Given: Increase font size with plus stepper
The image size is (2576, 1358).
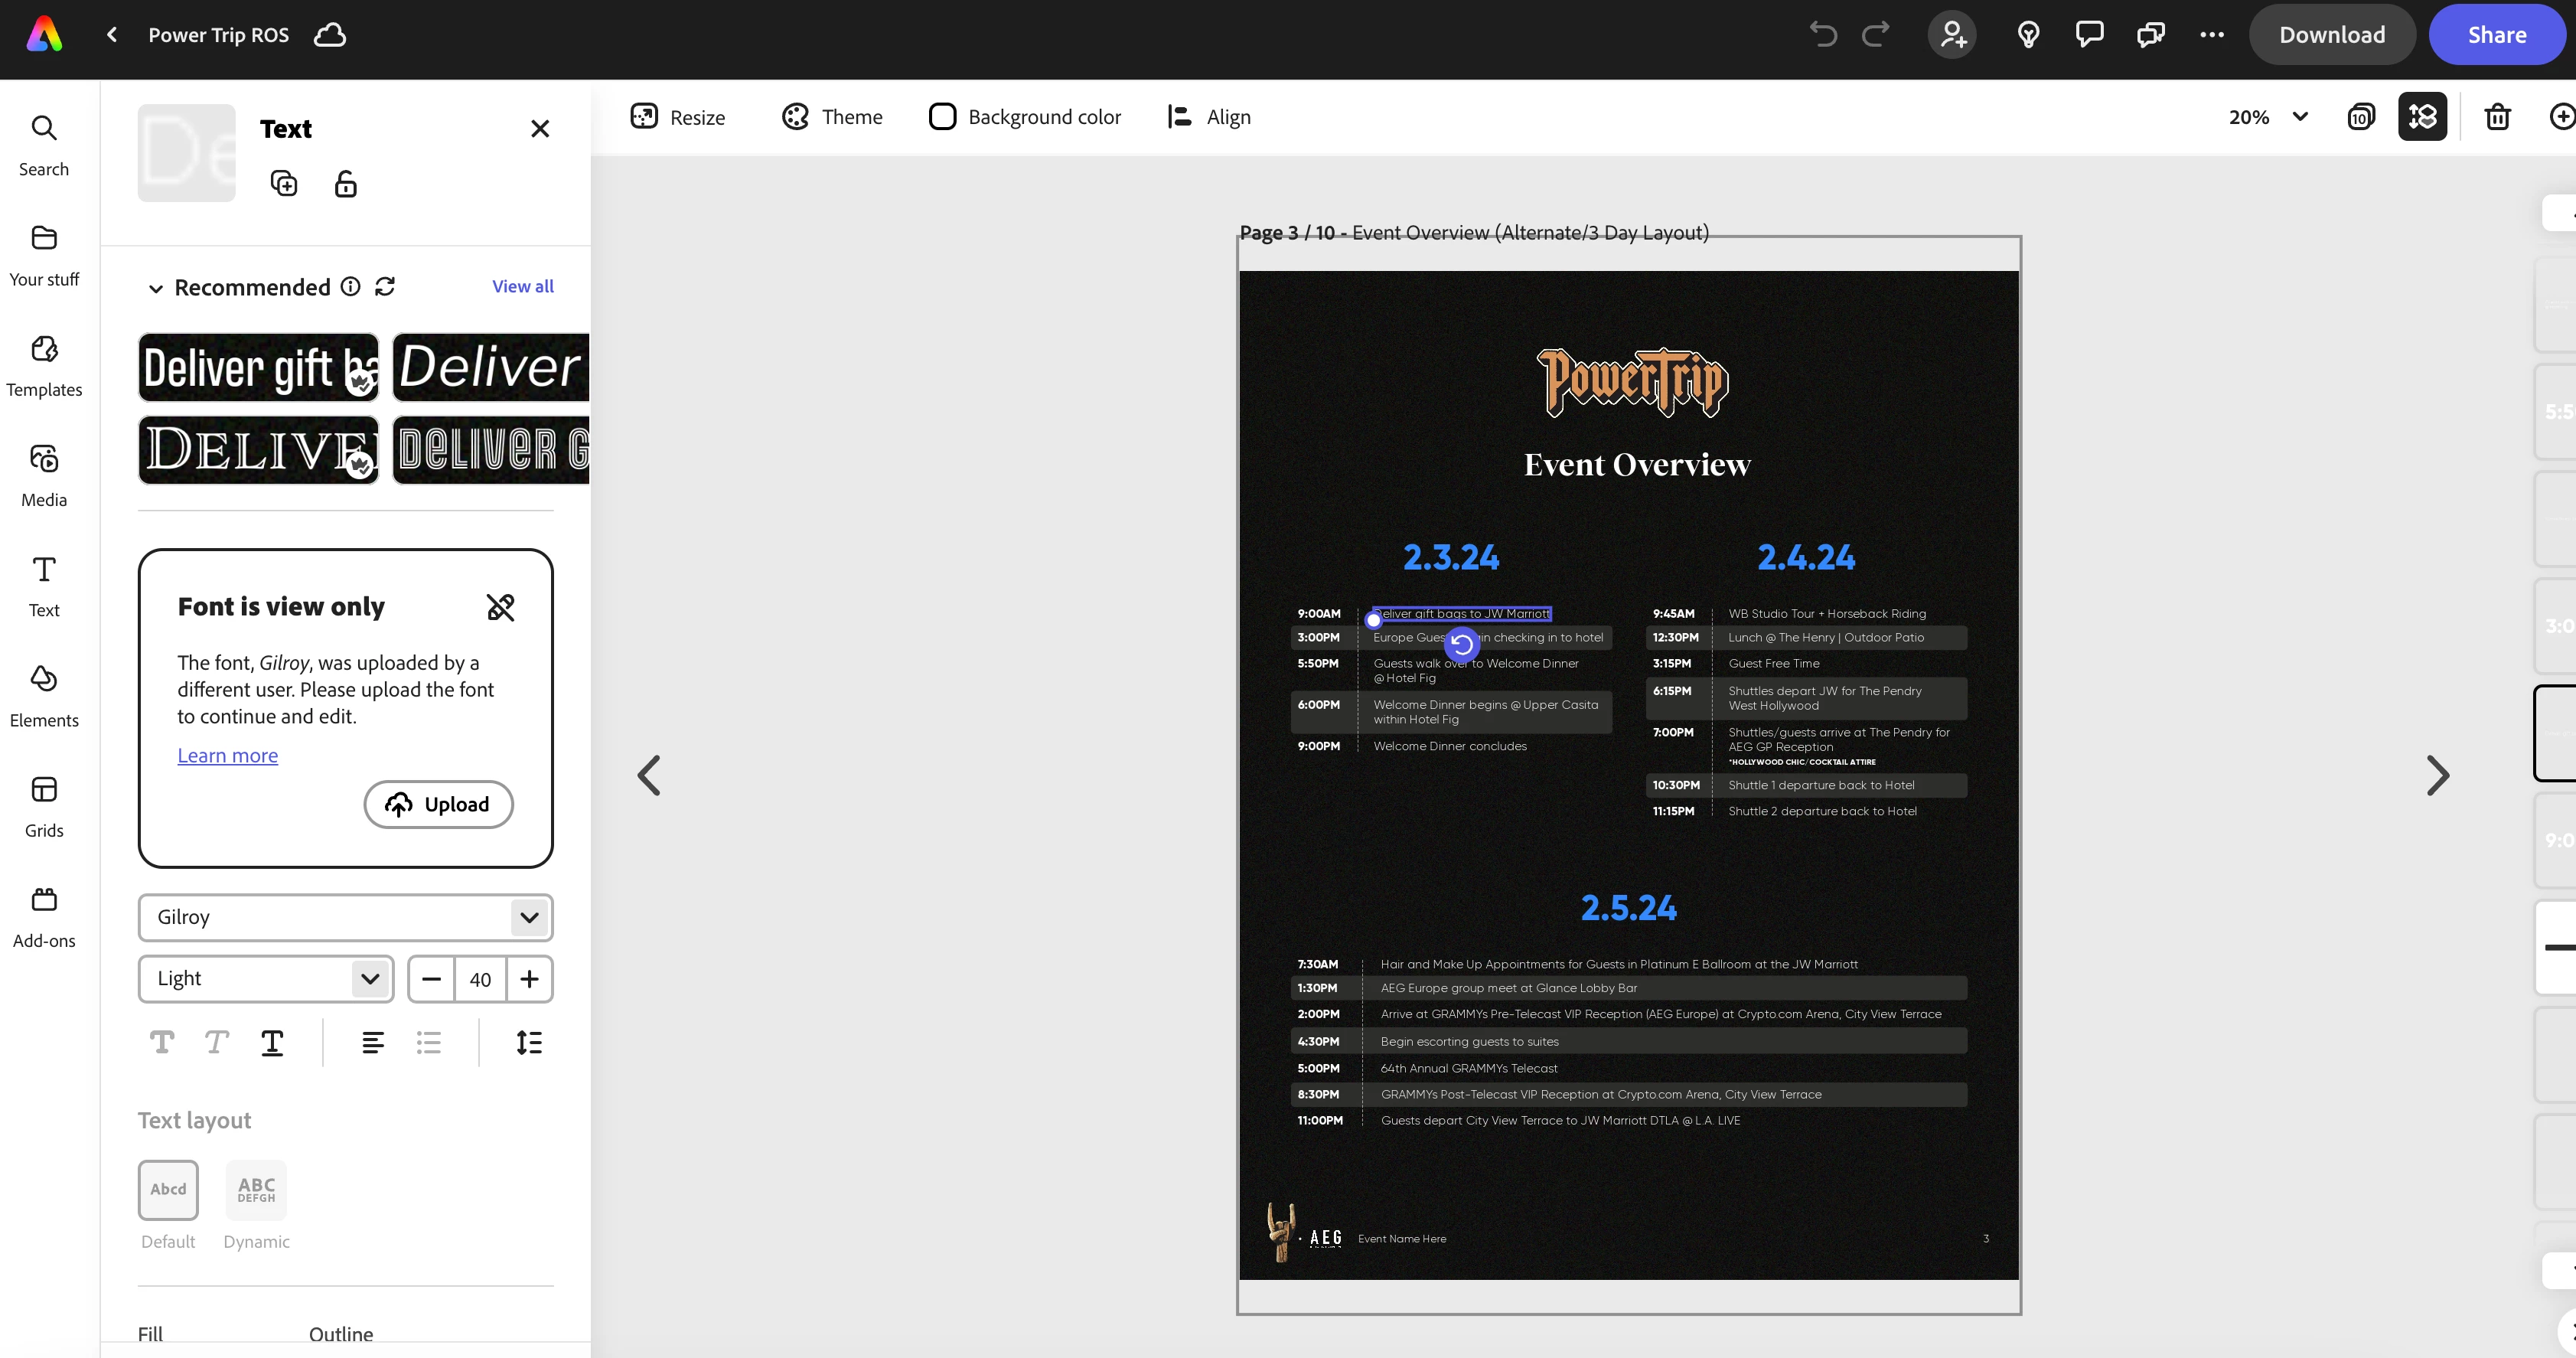Looking at the screenshot, I should tap(529, 978).
